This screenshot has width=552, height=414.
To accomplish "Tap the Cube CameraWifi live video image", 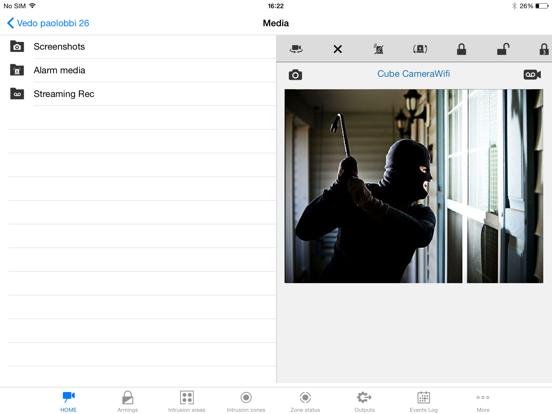I will tap(414, 186).
